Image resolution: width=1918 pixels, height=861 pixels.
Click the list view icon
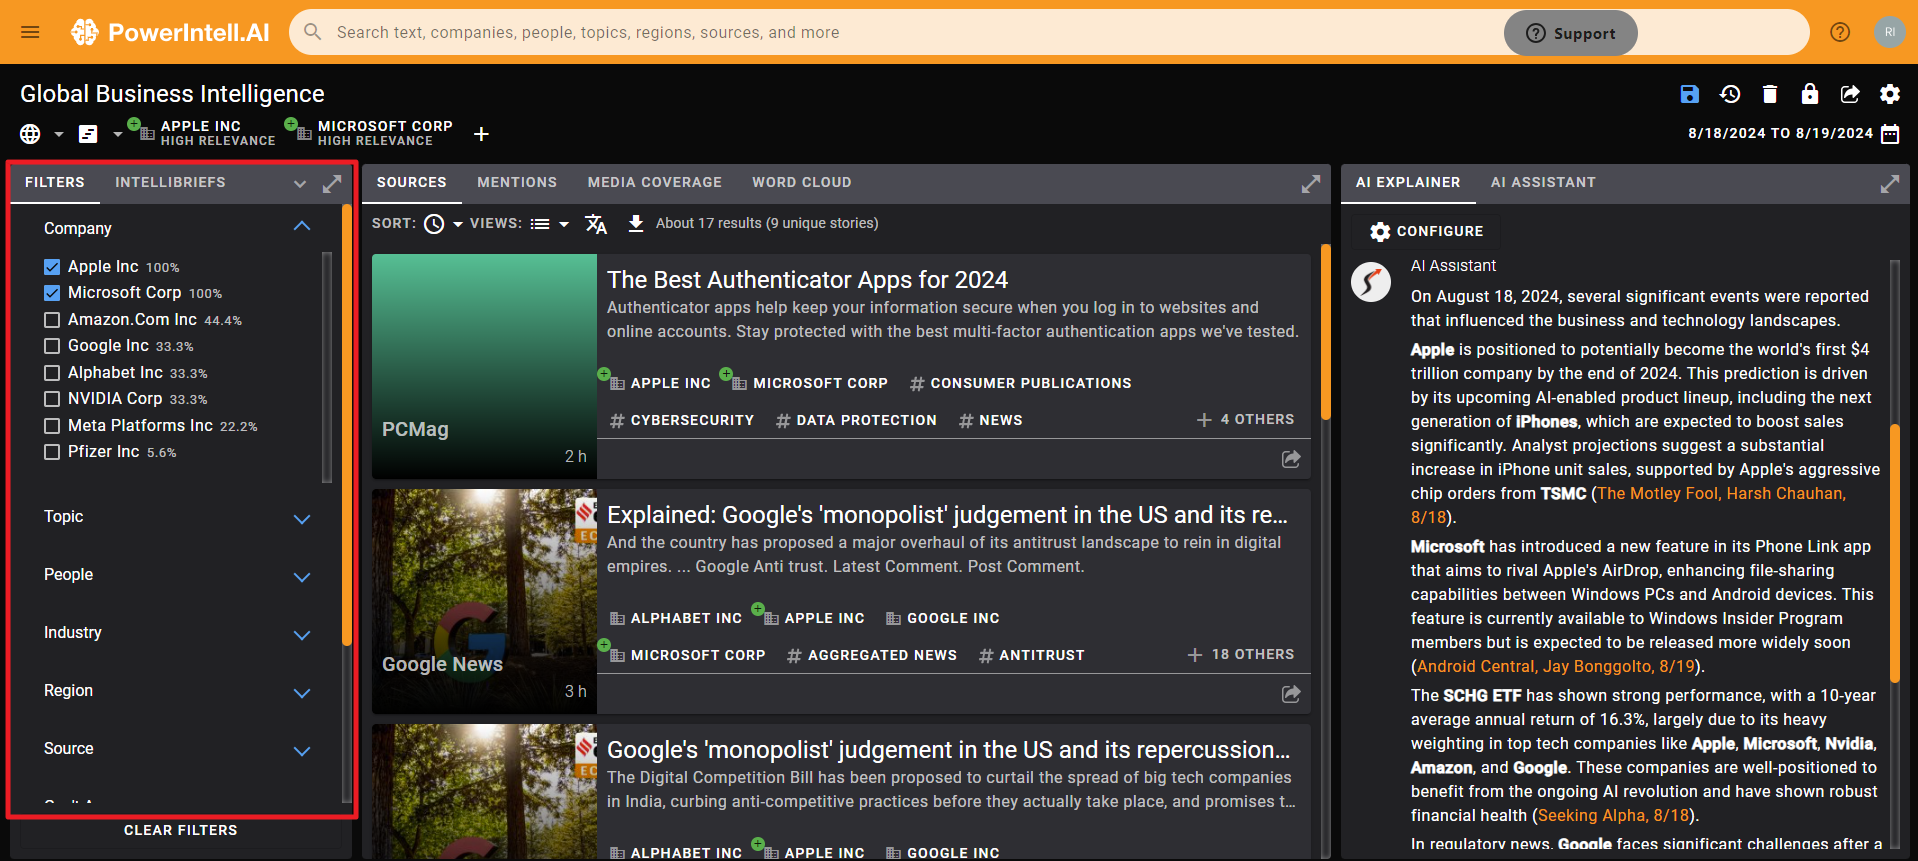pos(540,224)
